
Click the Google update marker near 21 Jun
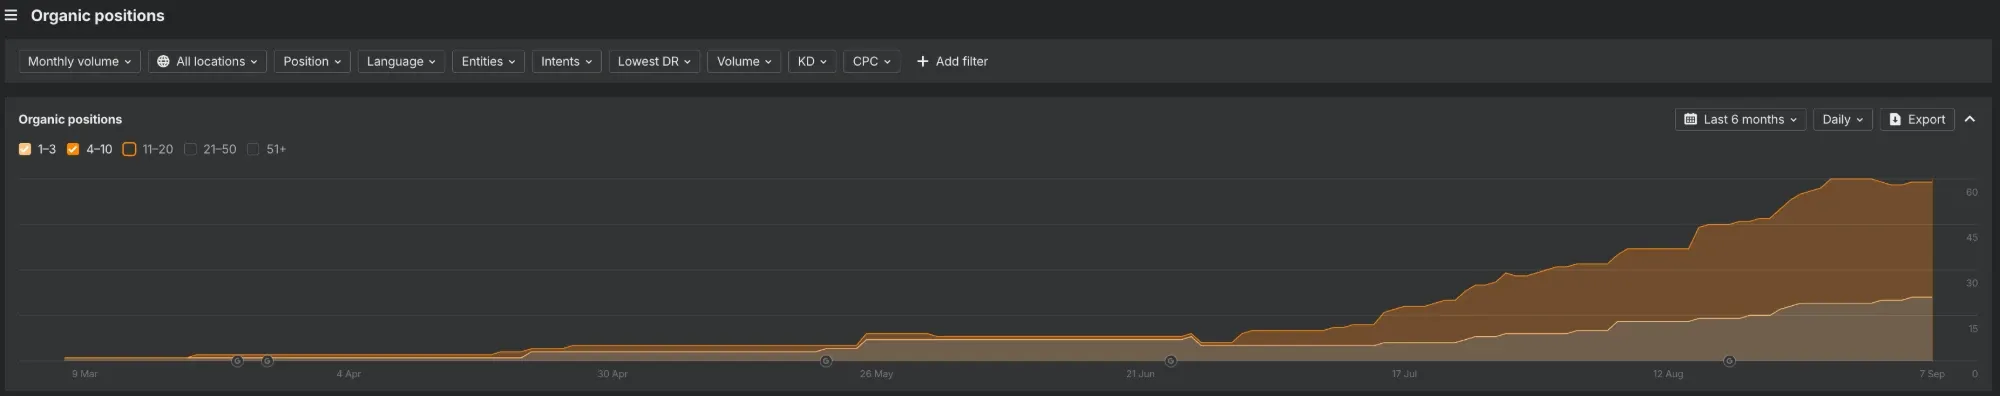coord(1170,361)
